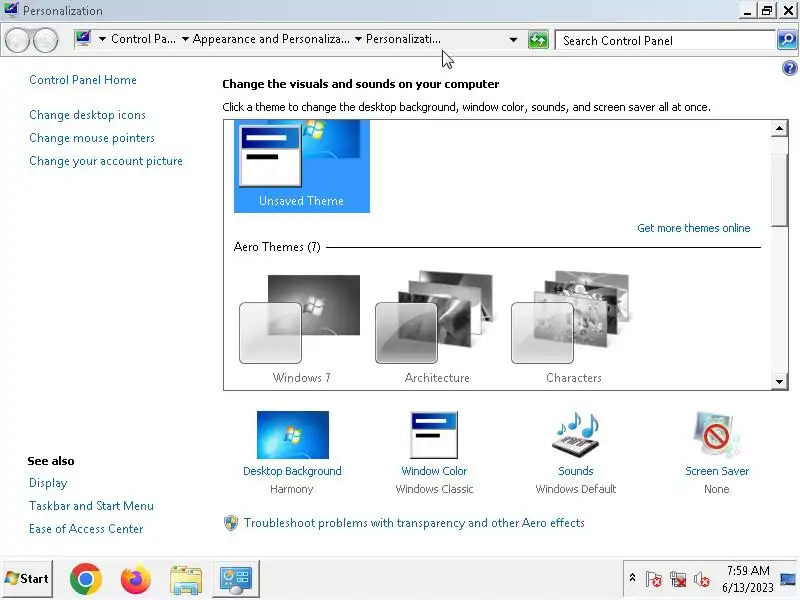Select the Windows 7 Aero theme

[x=301, y=329]
